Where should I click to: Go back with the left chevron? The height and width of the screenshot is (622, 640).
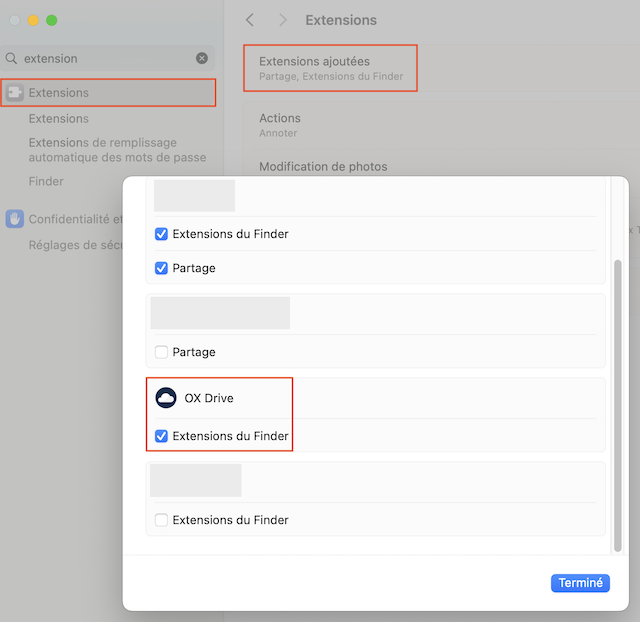click(250, 20)
